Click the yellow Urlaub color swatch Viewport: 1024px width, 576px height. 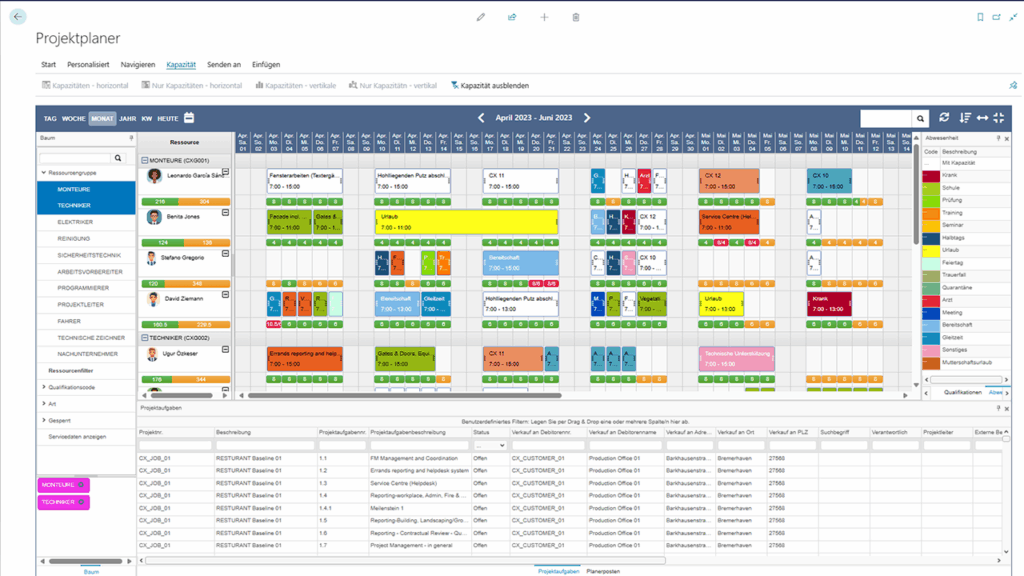tap(929, 251)
